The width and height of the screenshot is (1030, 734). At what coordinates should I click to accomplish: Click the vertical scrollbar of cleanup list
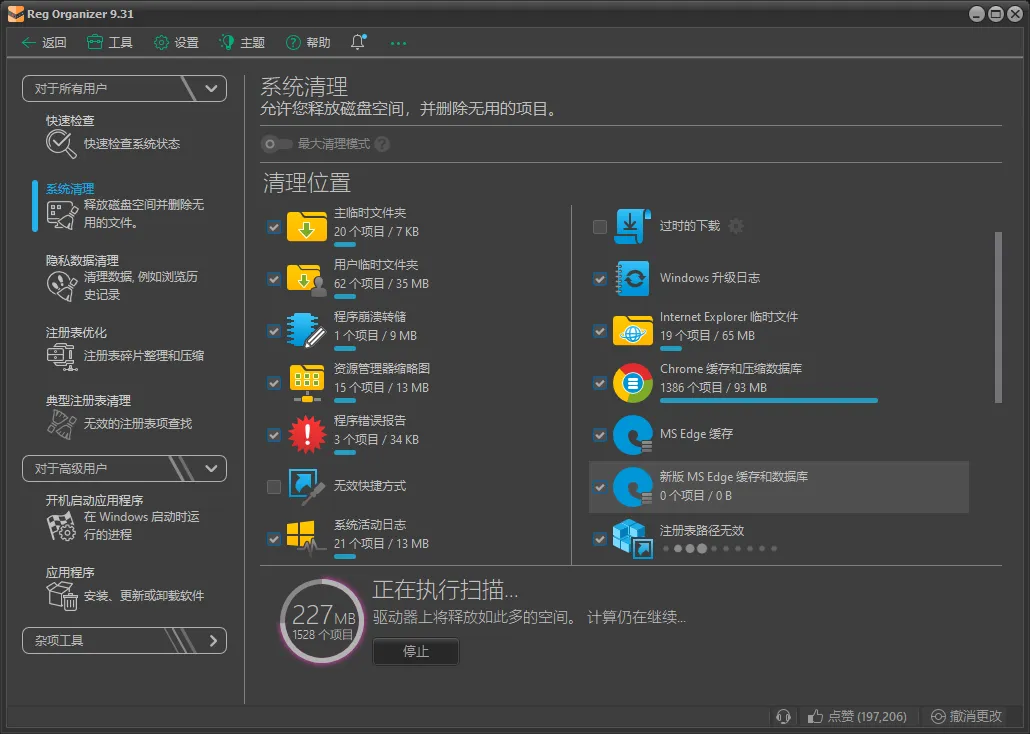pos(998,317)
